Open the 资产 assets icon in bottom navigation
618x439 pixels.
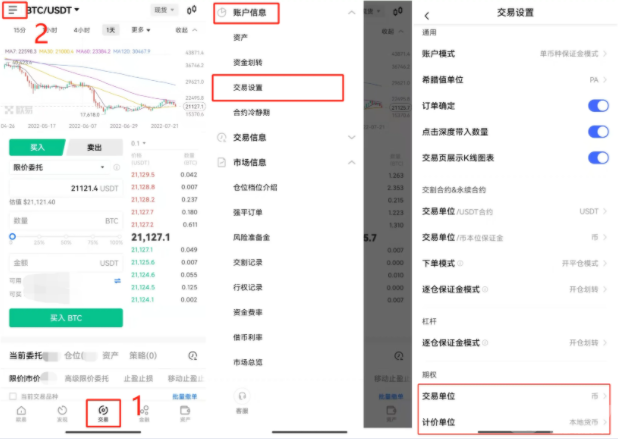[185, 412]
